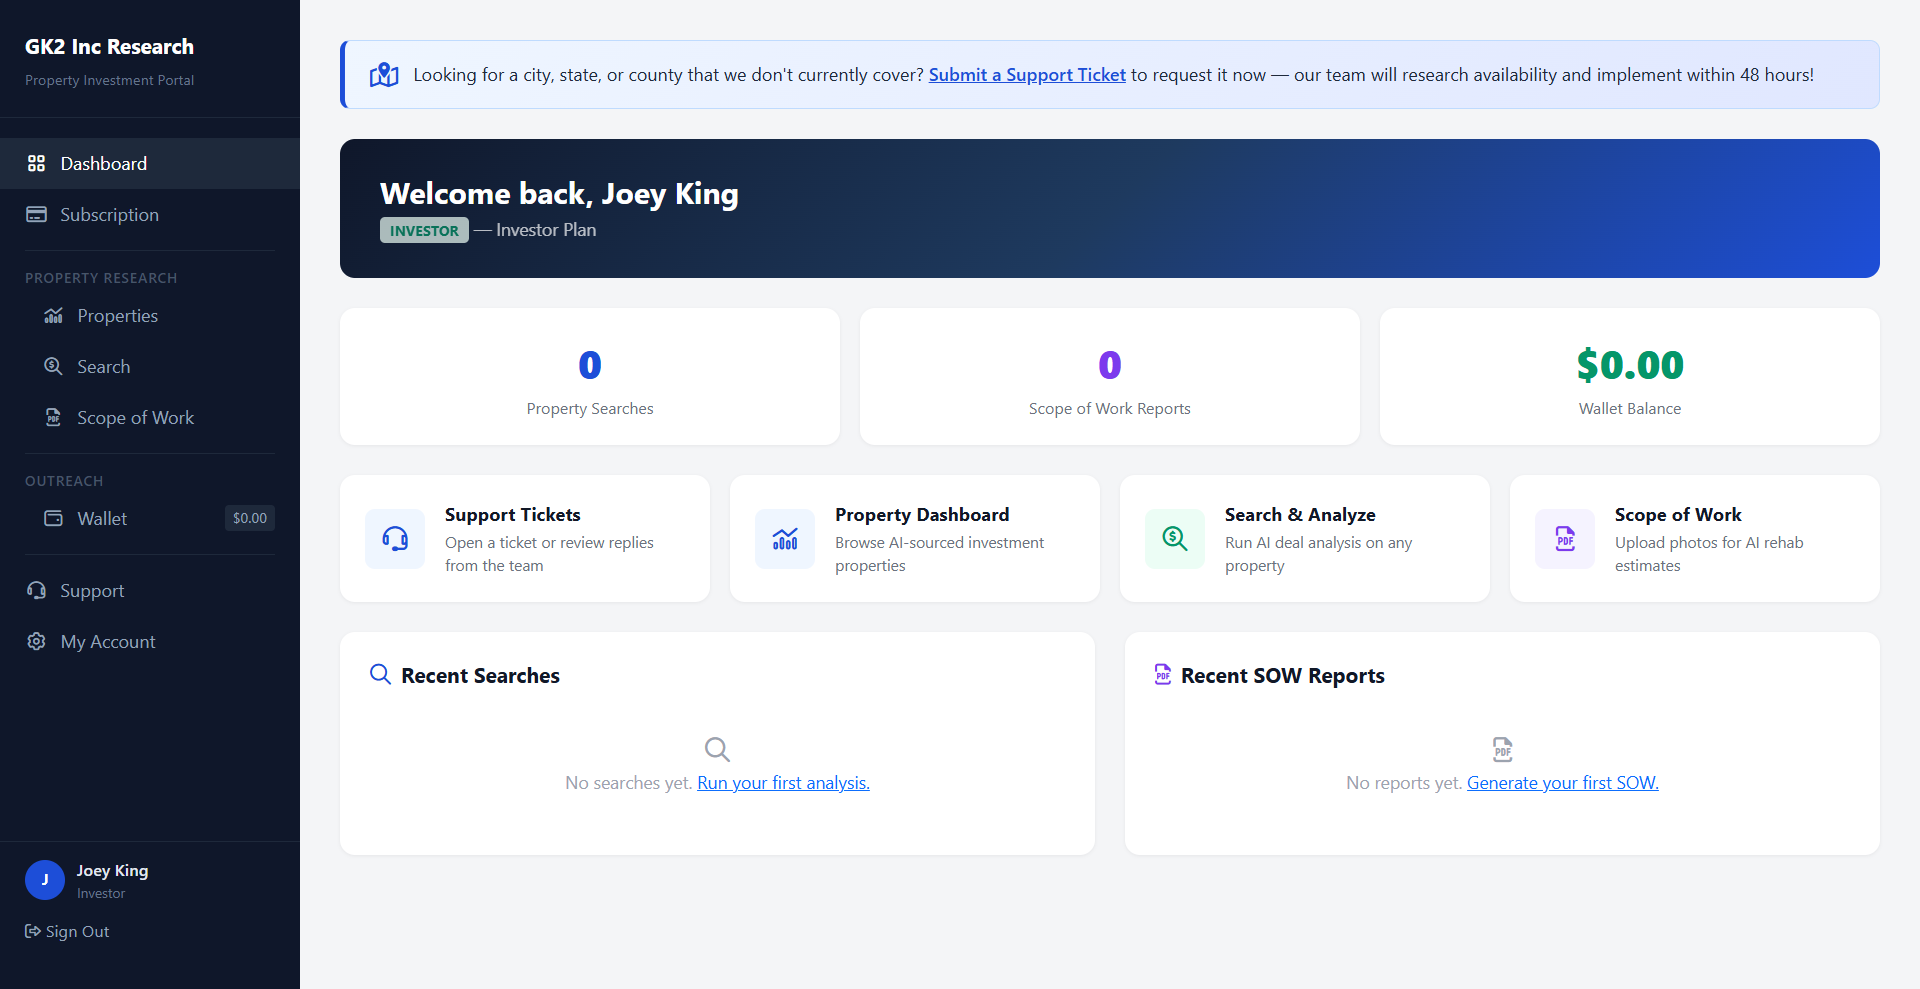This screenshot has width=1920, height=989.
Task: Click the magnifier icon next to Search
Action: point(54,366)
